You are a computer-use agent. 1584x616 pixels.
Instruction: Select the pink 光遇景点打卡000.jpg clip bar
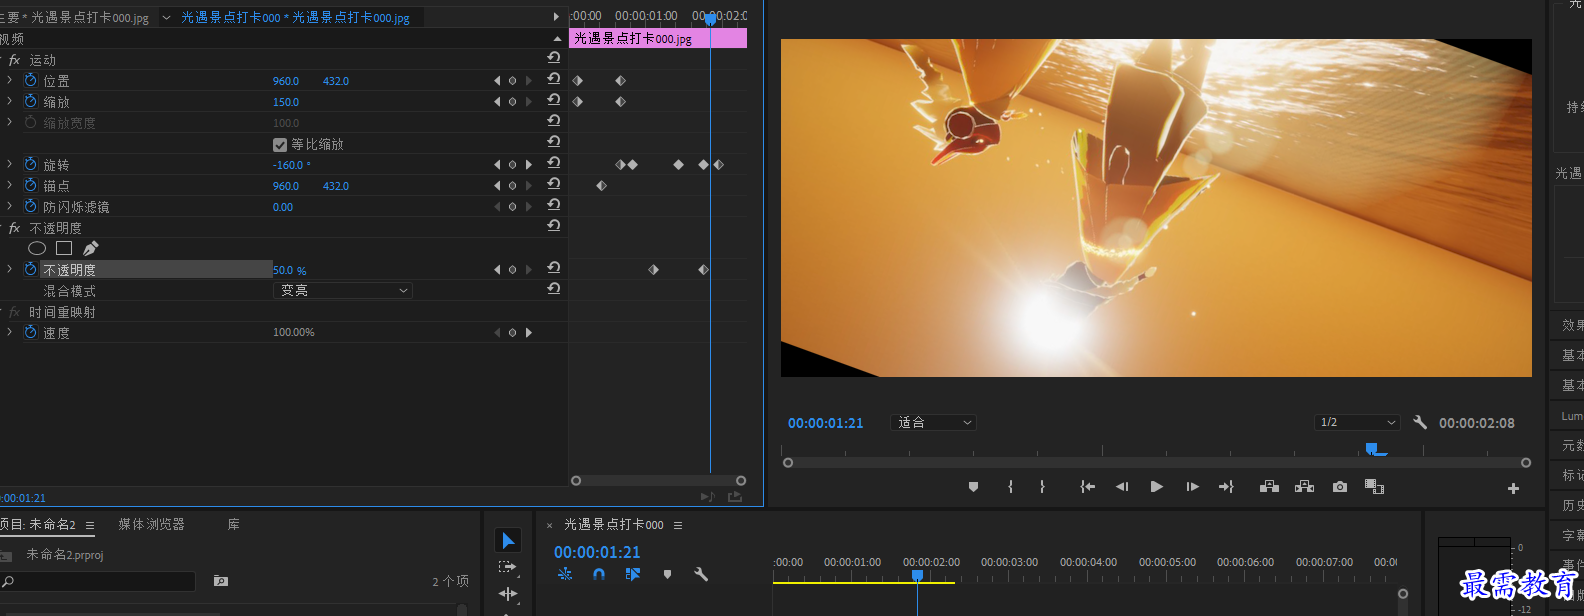[x=658, y=38]
